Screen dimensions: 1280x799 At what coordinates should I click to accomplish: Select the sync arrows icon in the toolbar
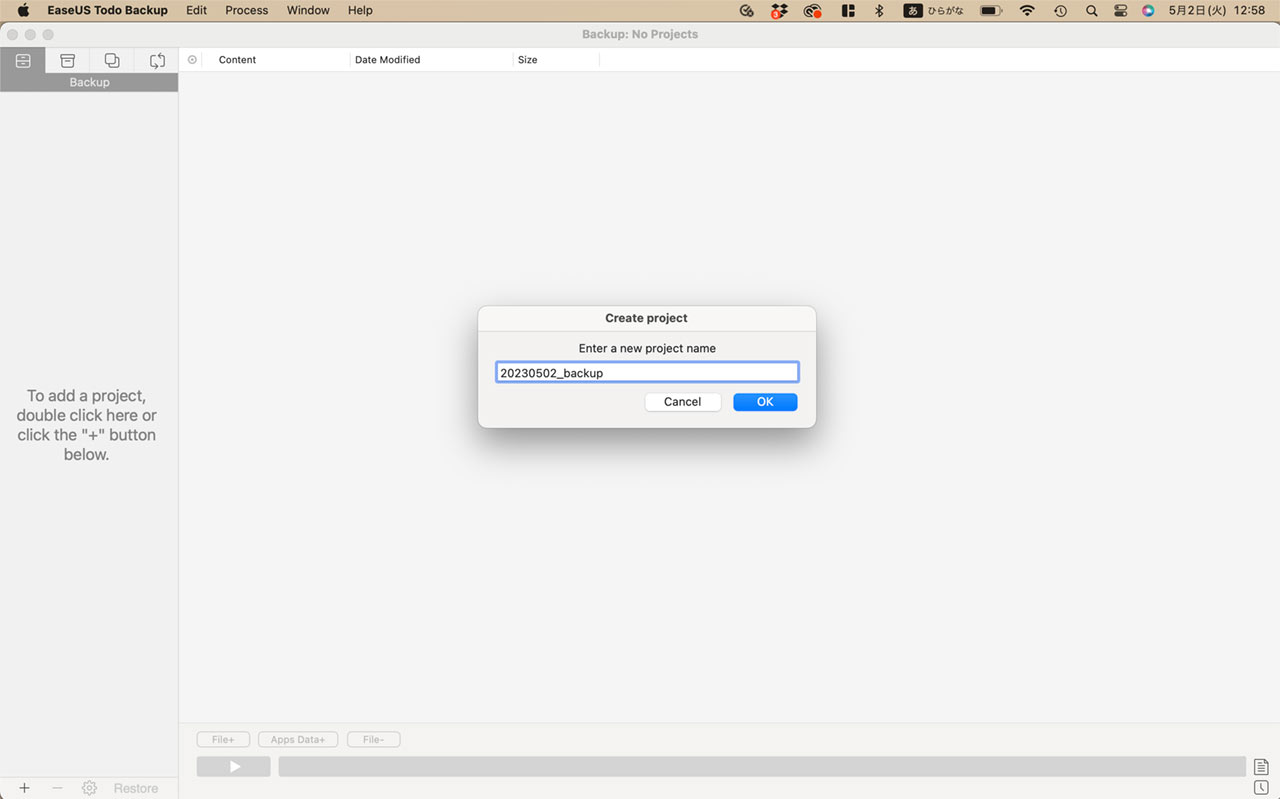156,60
